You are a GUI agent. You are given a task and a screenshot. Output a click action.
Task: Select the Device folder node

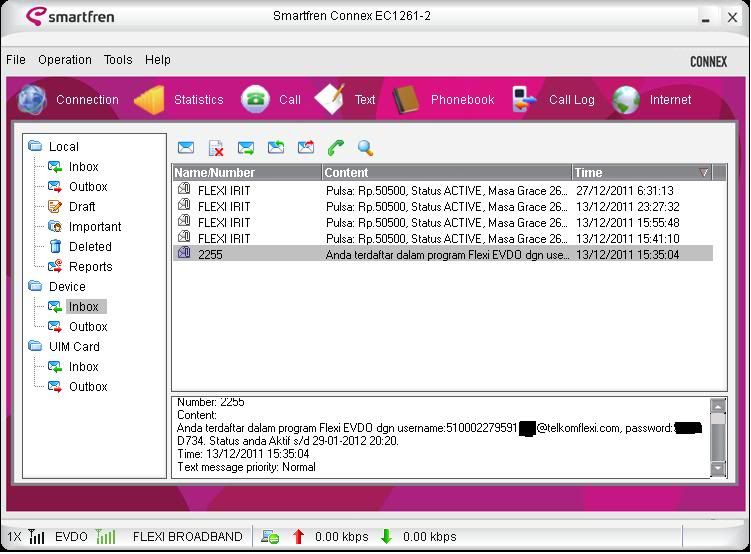[x=67, y=287]
